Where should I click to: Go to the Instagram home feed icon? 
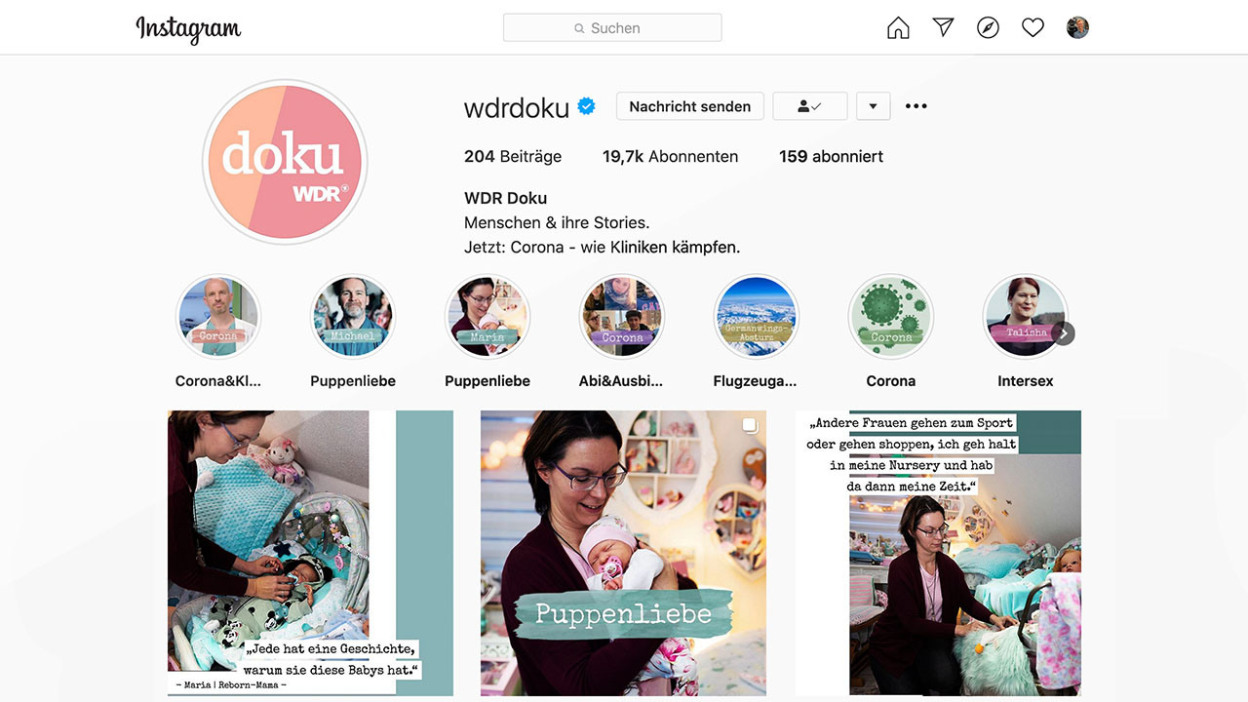[x=898, y=28]
